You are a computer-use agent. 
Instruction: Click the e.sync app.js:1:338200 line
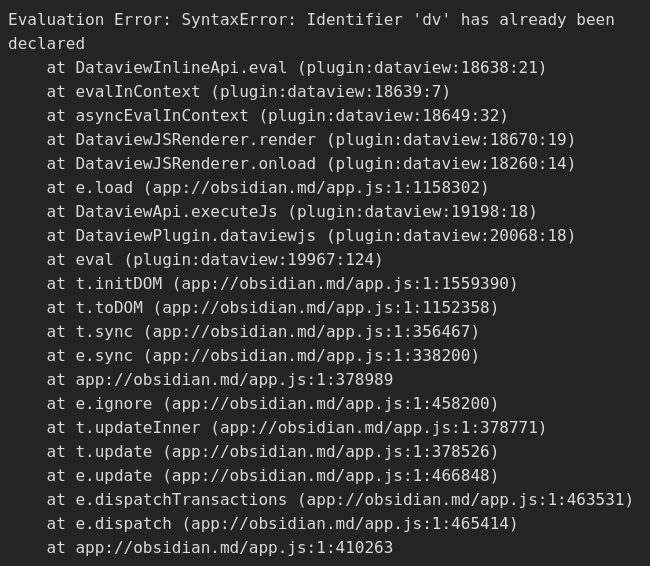[263, 356]
